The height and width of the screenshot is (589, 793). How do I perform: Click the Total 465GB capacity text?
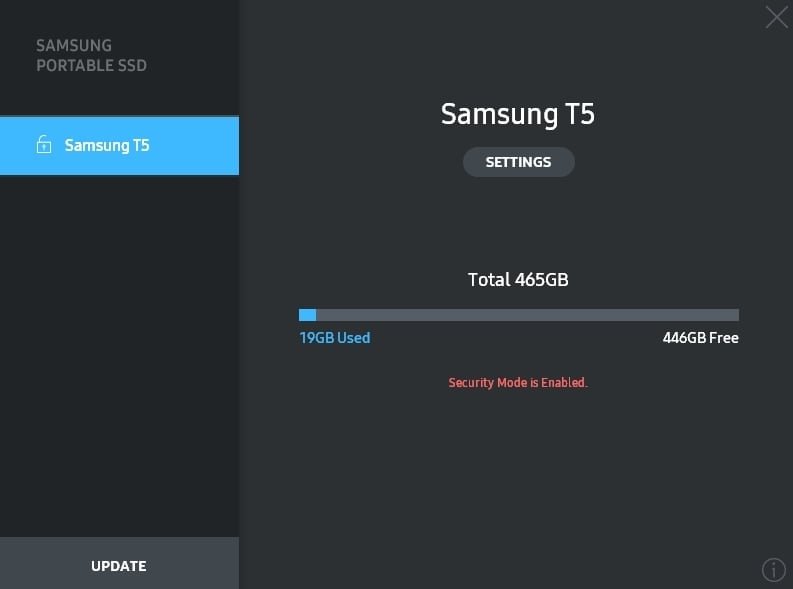(x=518, y=280)
